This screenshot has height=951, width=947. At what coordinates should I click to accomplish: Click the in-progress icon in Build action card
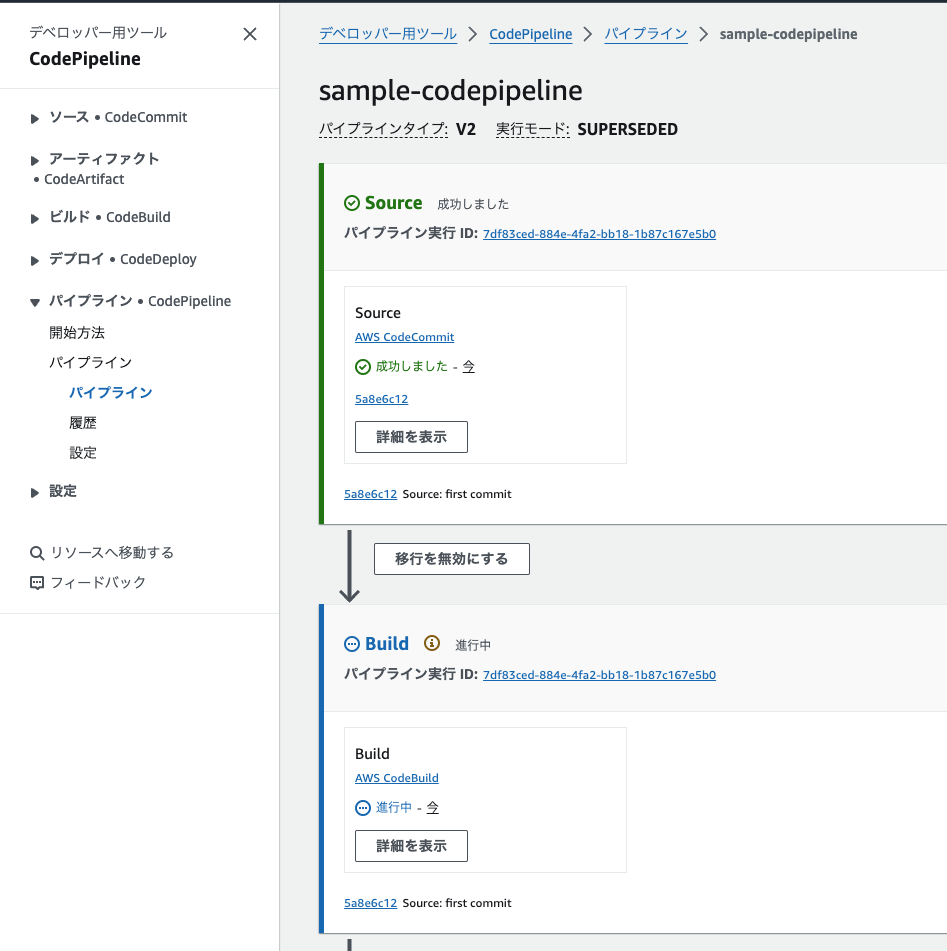point(363,808)
